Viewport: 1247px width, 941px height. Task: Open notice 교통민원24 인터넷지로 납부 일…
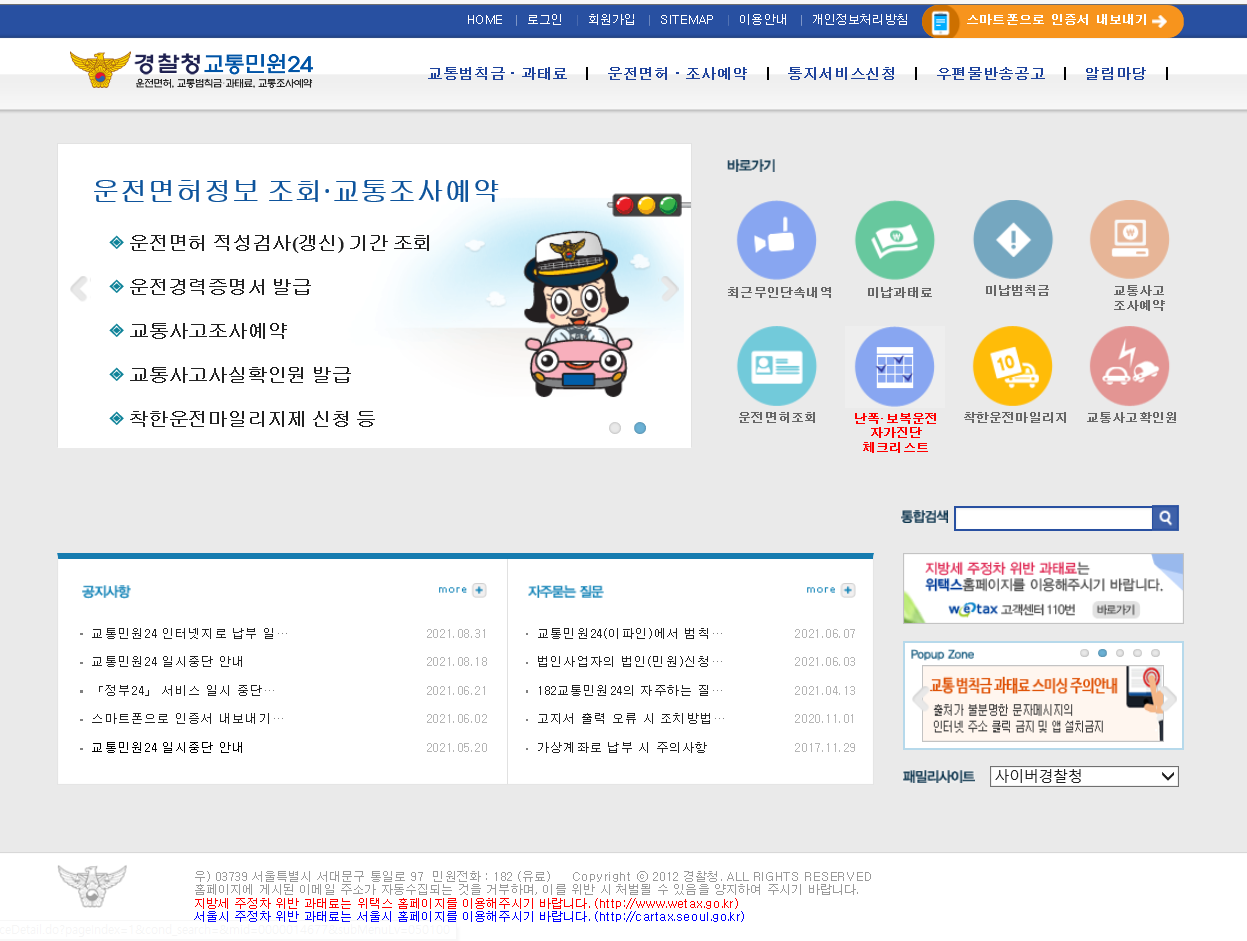click(189, 634)
